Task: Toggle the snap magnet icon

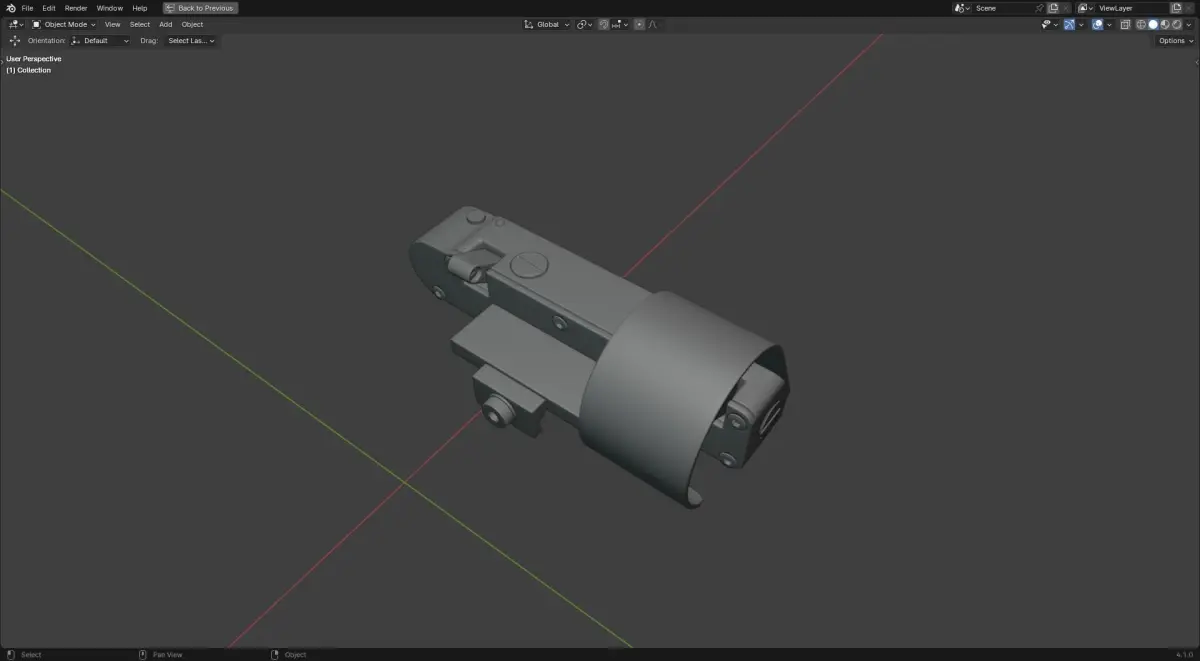Action: point(604,24)
